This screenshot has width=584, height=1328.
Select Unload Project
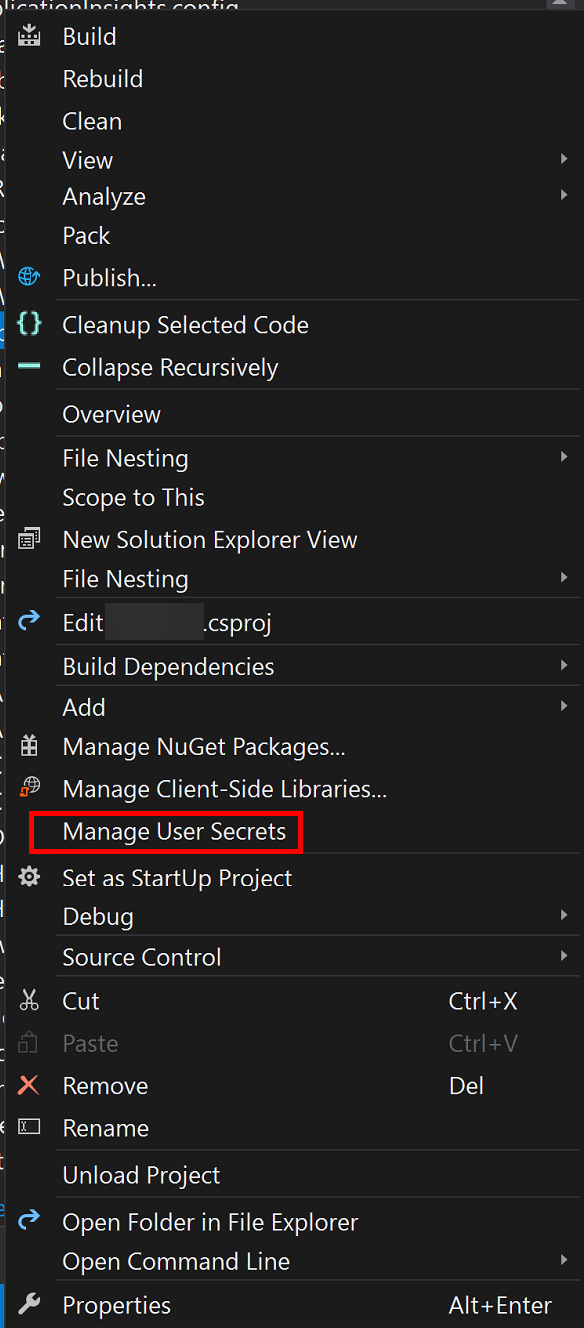pyautogui.click(x=140, y=1174)
